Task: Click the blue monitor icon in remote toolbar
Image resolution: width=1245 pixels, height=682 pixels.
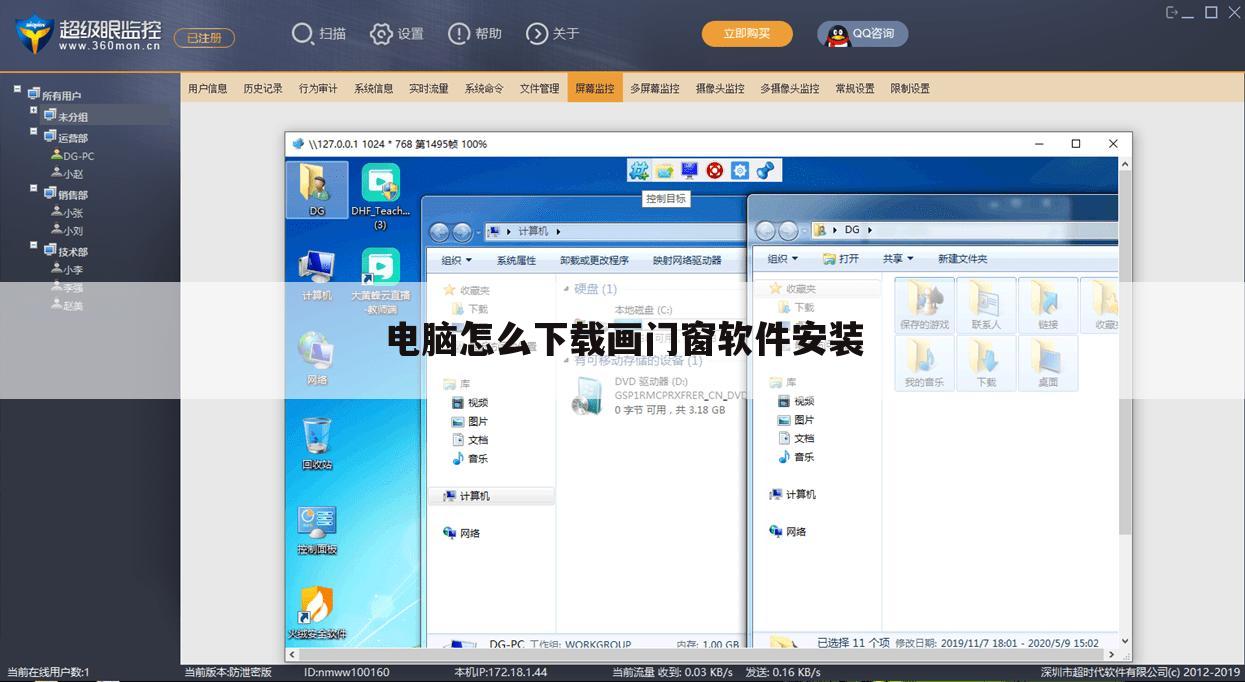Action: [690, 171]
